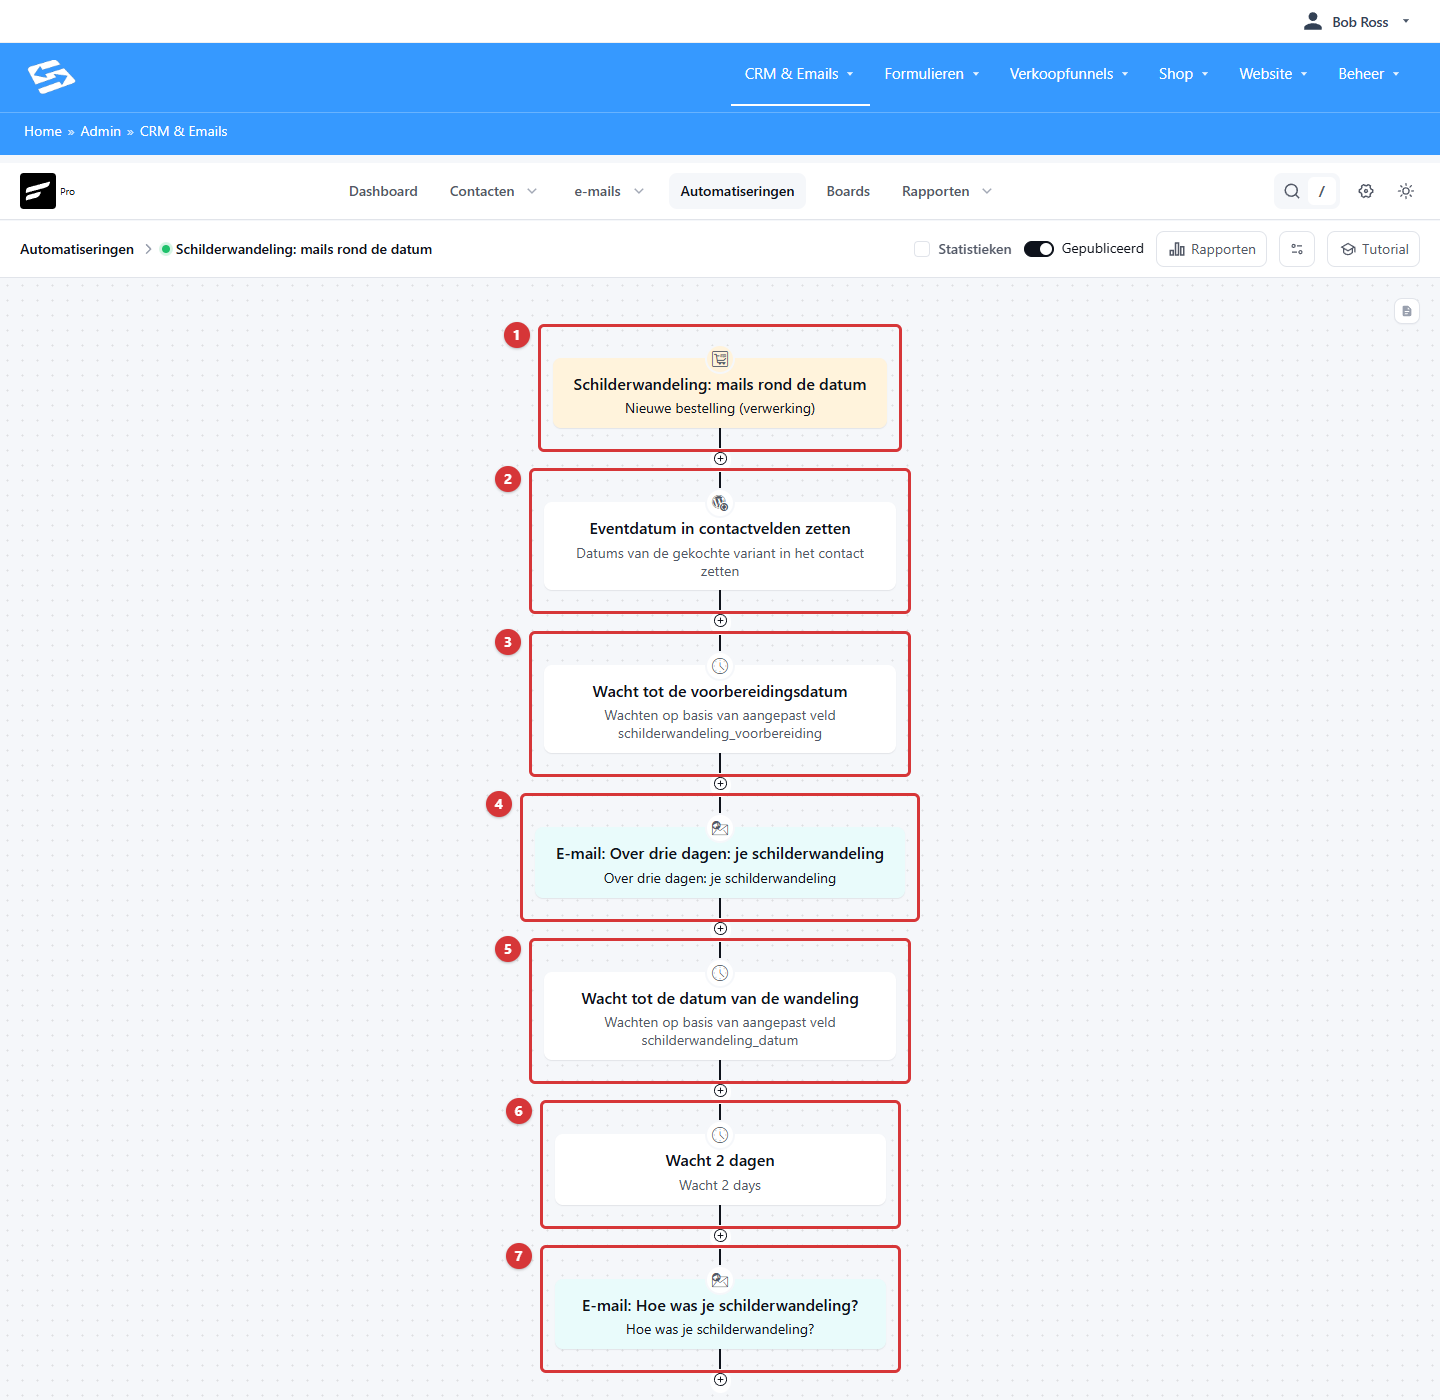The image size is (1440, 1400).
Task: Open the search icon in the CRM toolbar
Action: [1292, 191]
